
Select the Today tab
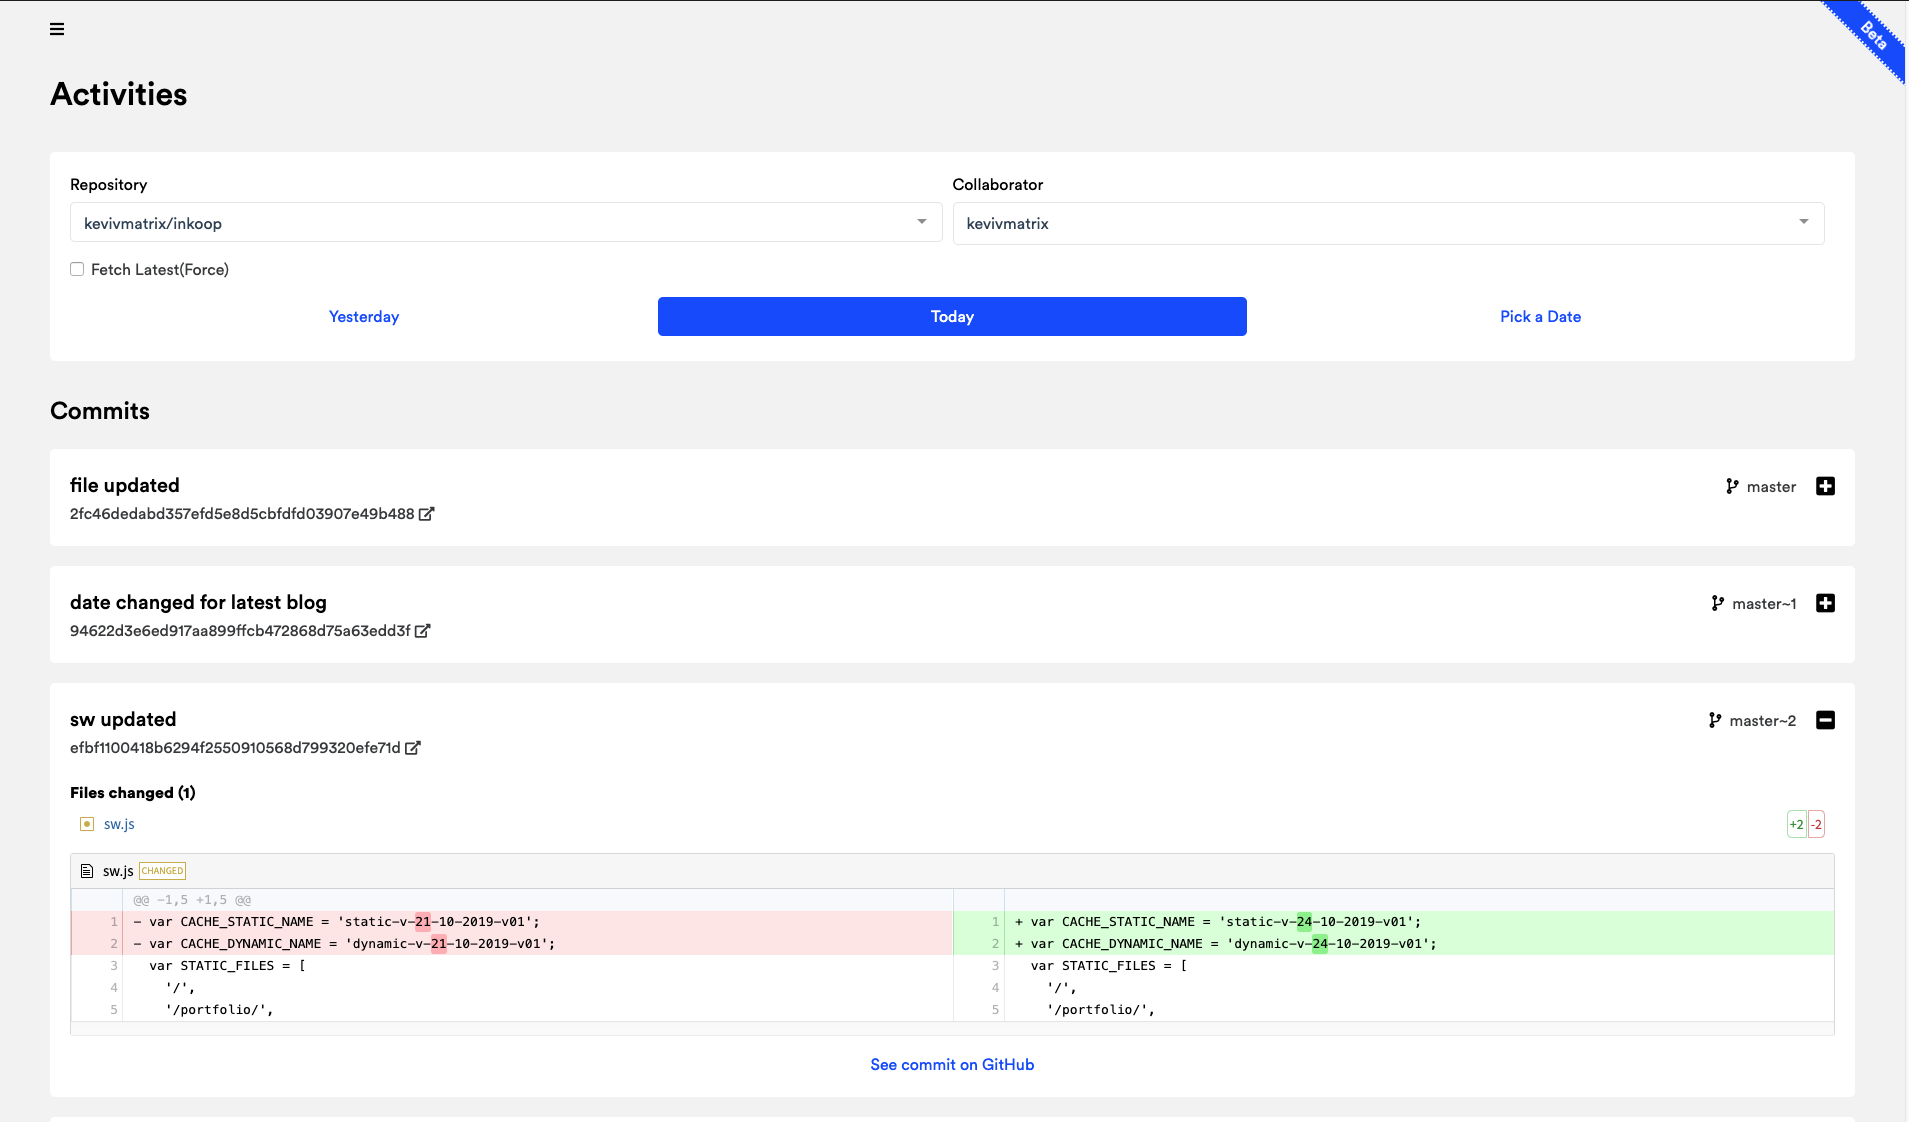pyautogui.click(x=951, y=316)
